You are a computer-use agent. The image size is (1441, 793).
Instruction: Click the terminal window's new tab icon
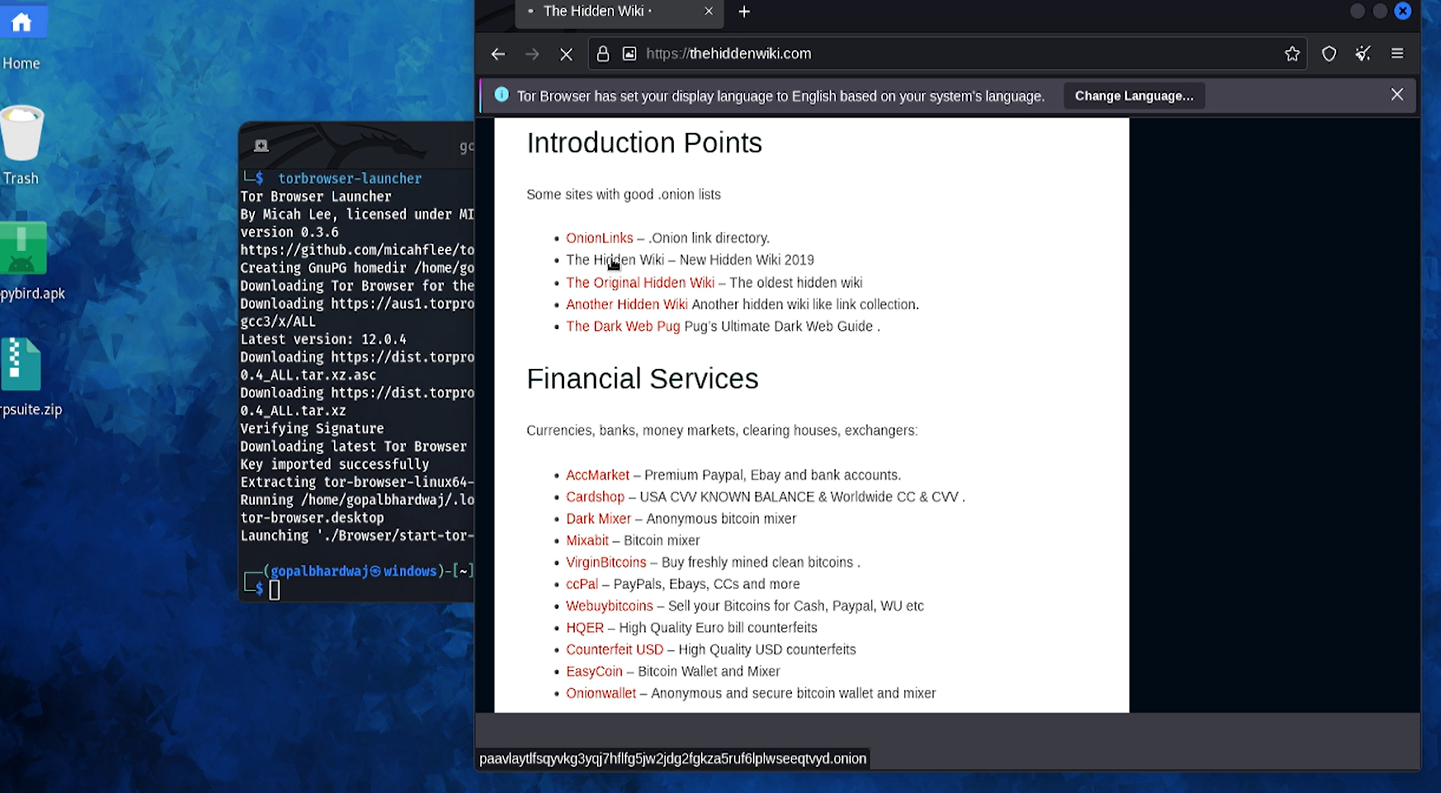[261, 146]
